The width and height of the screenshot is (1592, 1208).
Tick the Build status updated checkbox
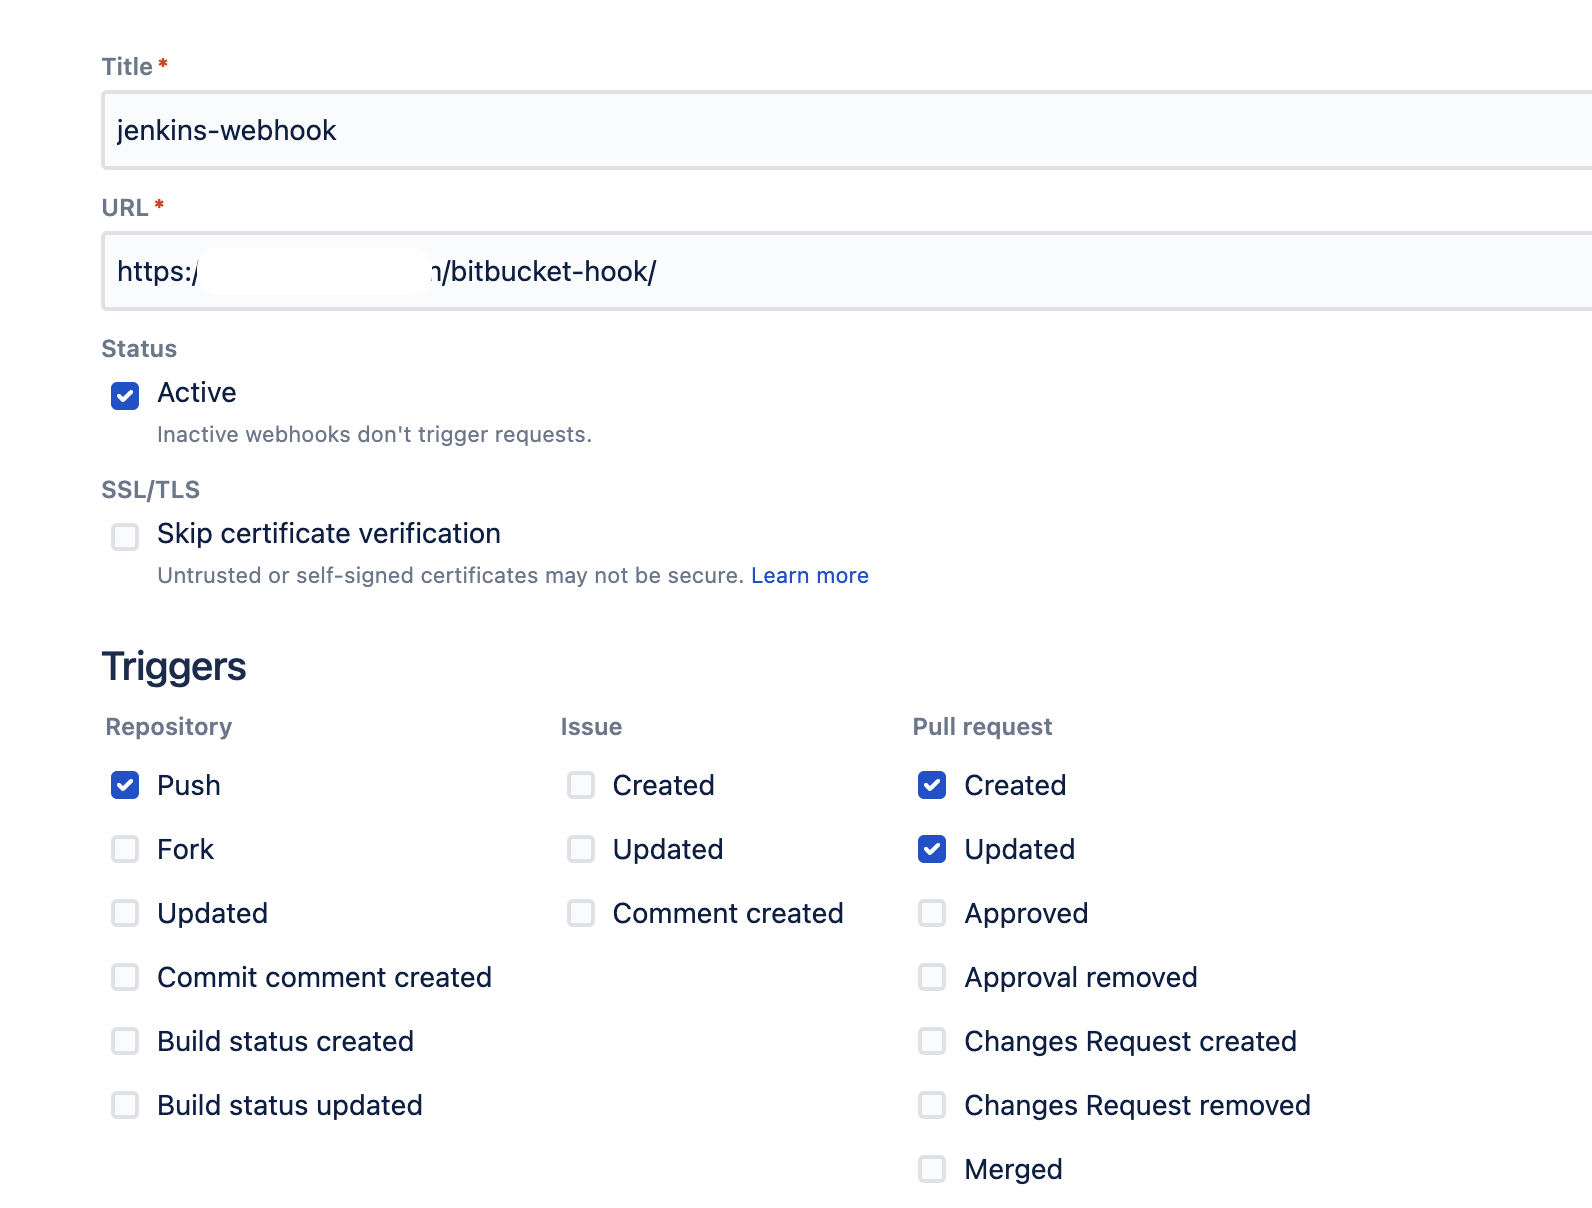tap(125, 1106)
